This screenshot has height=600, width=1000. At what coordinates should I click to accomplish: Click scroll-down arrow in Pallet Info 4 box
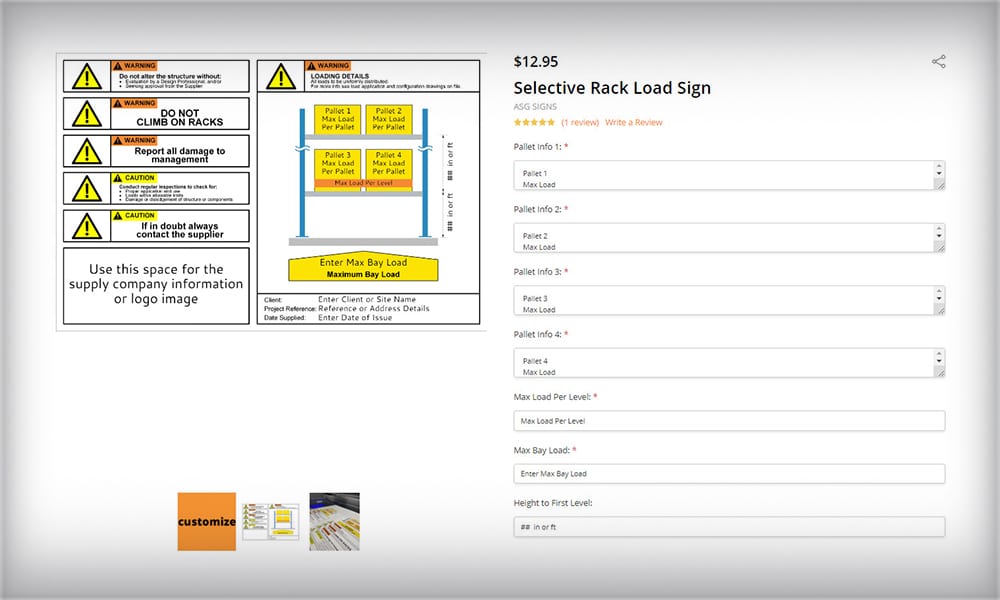coord(938,362)
